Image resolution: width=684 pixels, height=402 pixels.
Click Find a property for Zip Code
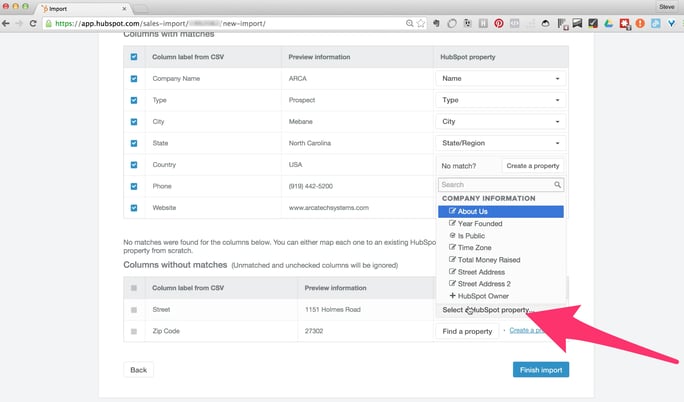[x=467, y=331]
